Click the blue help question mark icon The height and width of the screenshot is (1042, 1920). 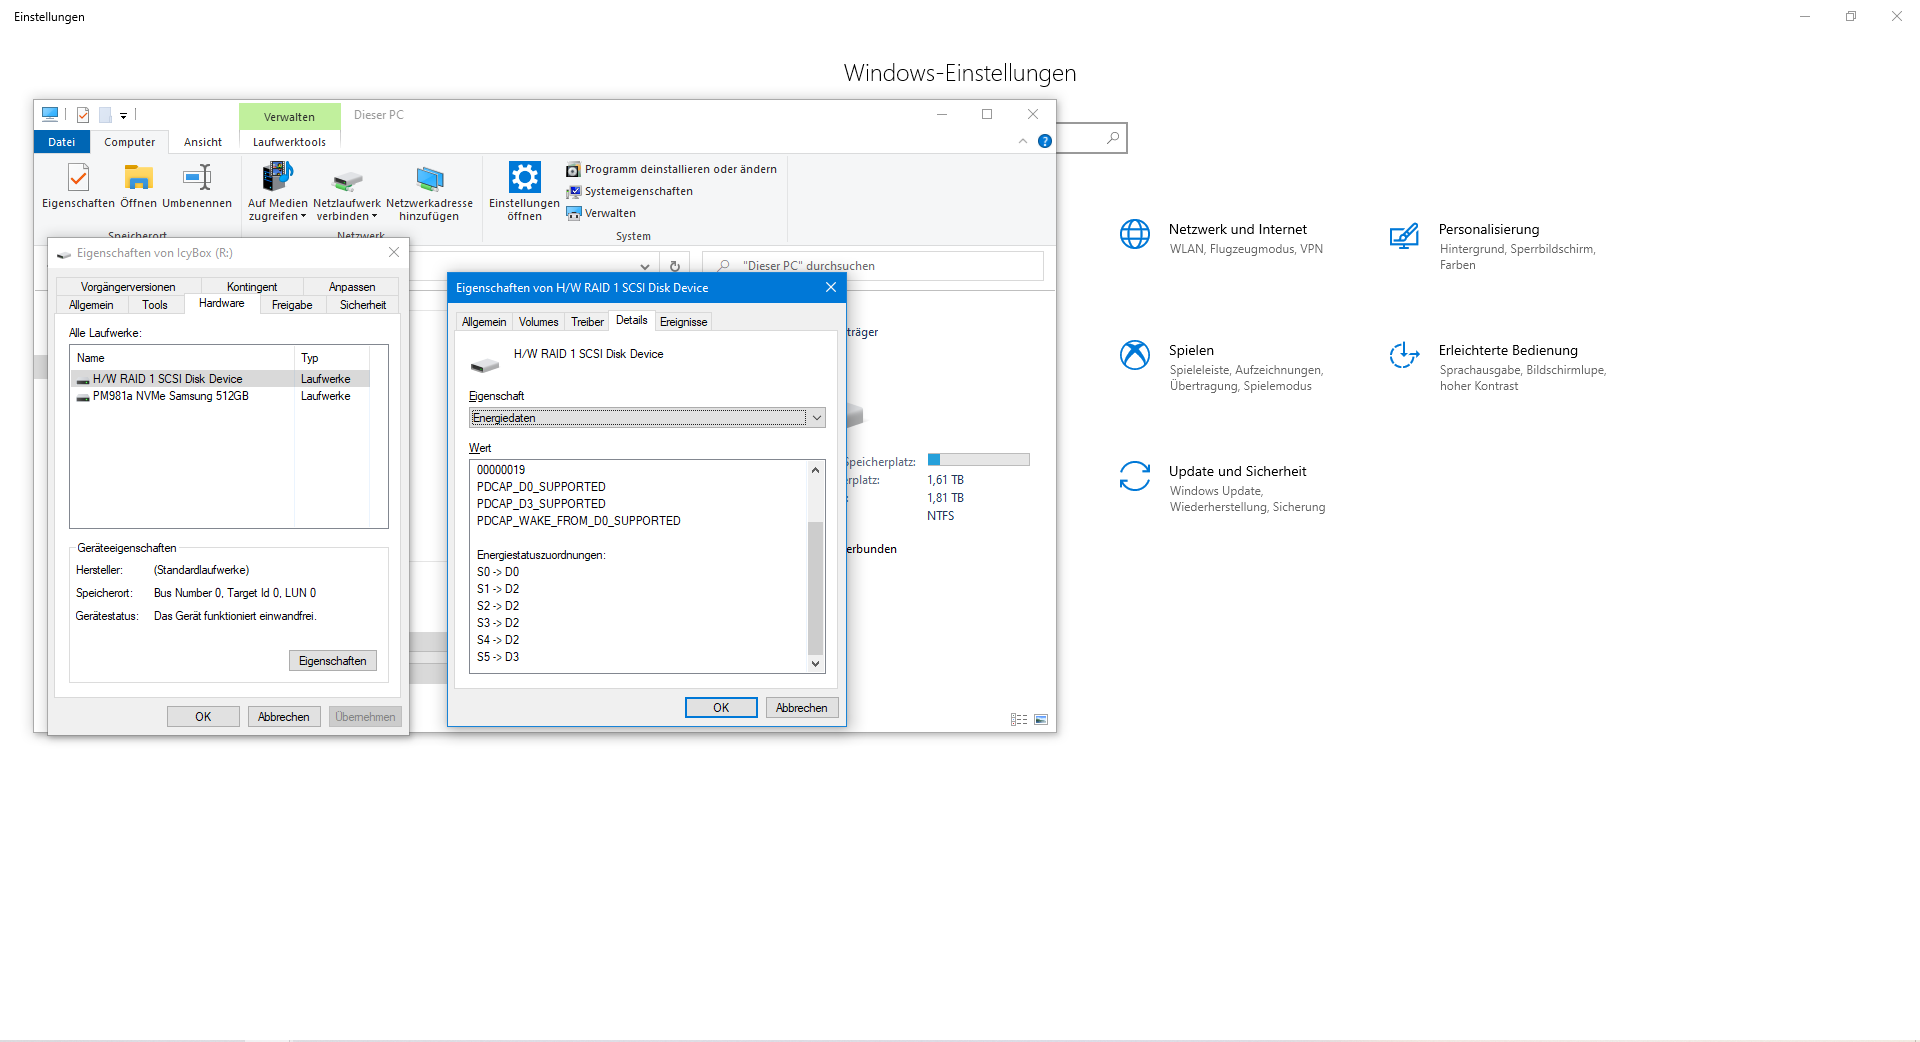coord(1045,141)
